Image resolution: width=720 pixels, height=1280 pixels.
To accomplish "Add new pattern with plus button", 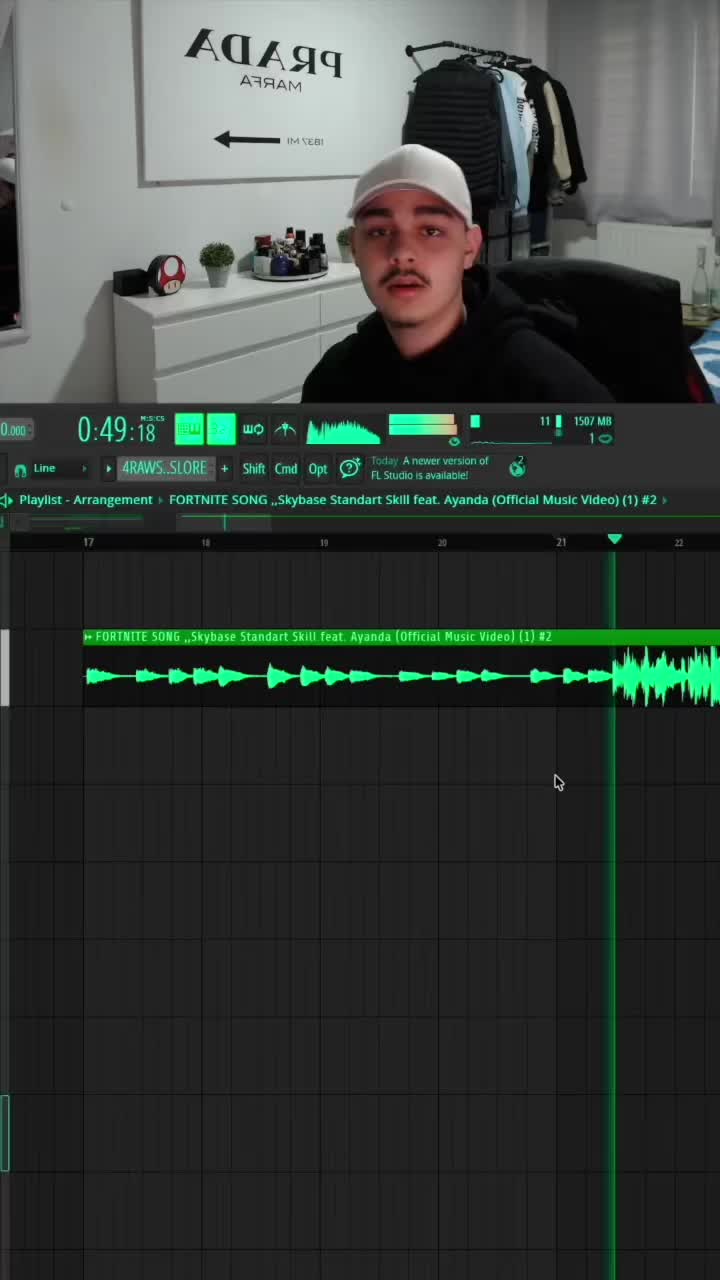I will (x=225, y=468).
